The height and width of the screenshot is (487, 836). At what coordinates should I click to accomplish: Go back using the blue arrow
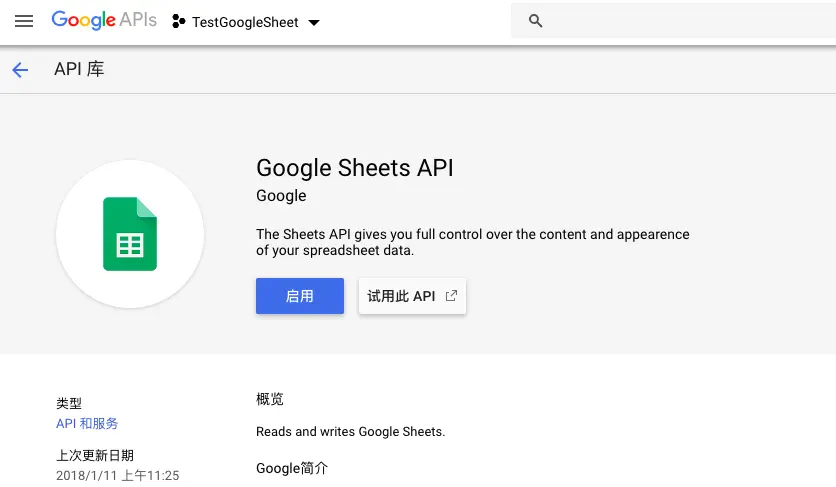coord(20,70)
